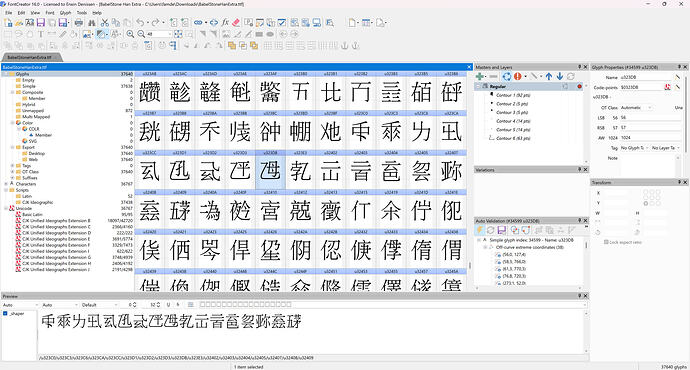The height and width of the screenshot is (370, 690).
Task: Select the glyph thumbnail labeled u323AB
Action: point(150,92)
